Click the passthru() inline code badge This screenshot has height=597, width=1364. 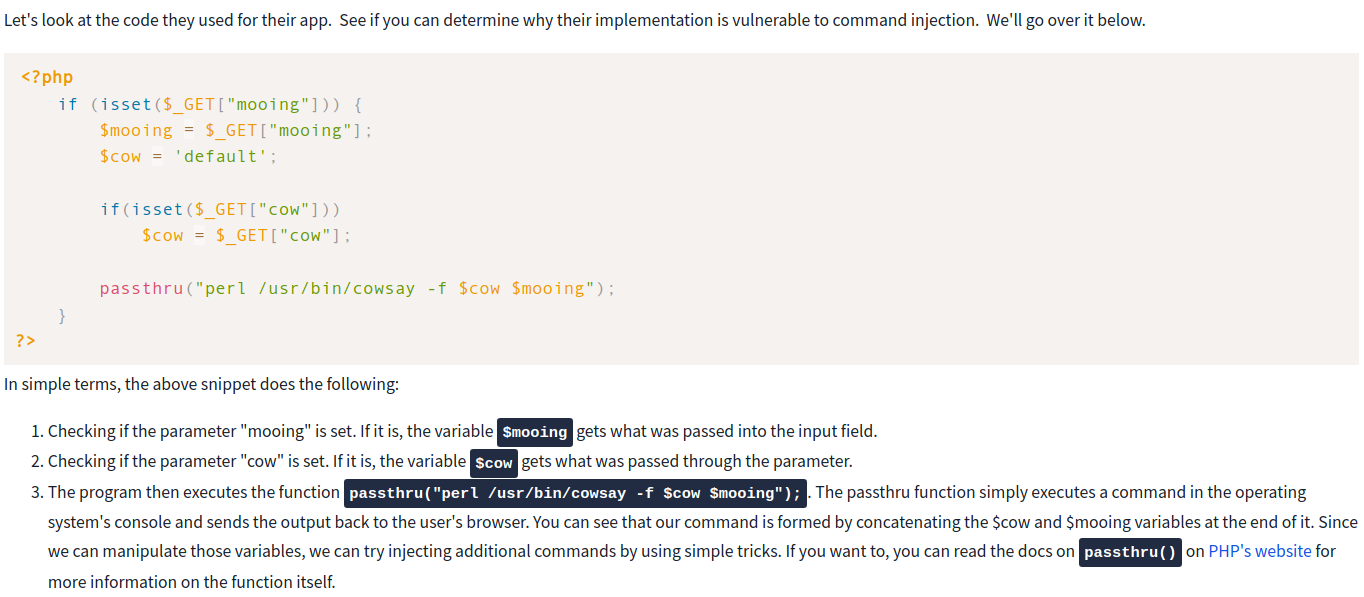pos(1130,552)
